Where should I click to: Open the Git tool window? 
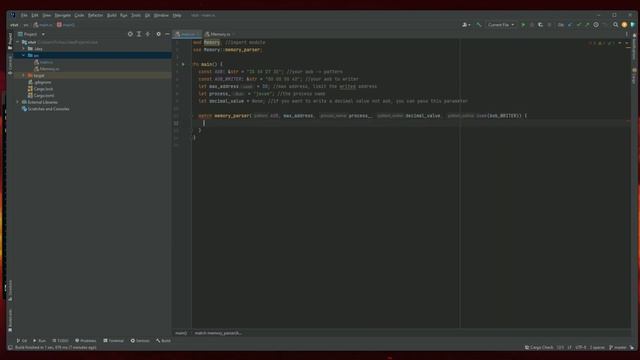click(x=22, y=340)
